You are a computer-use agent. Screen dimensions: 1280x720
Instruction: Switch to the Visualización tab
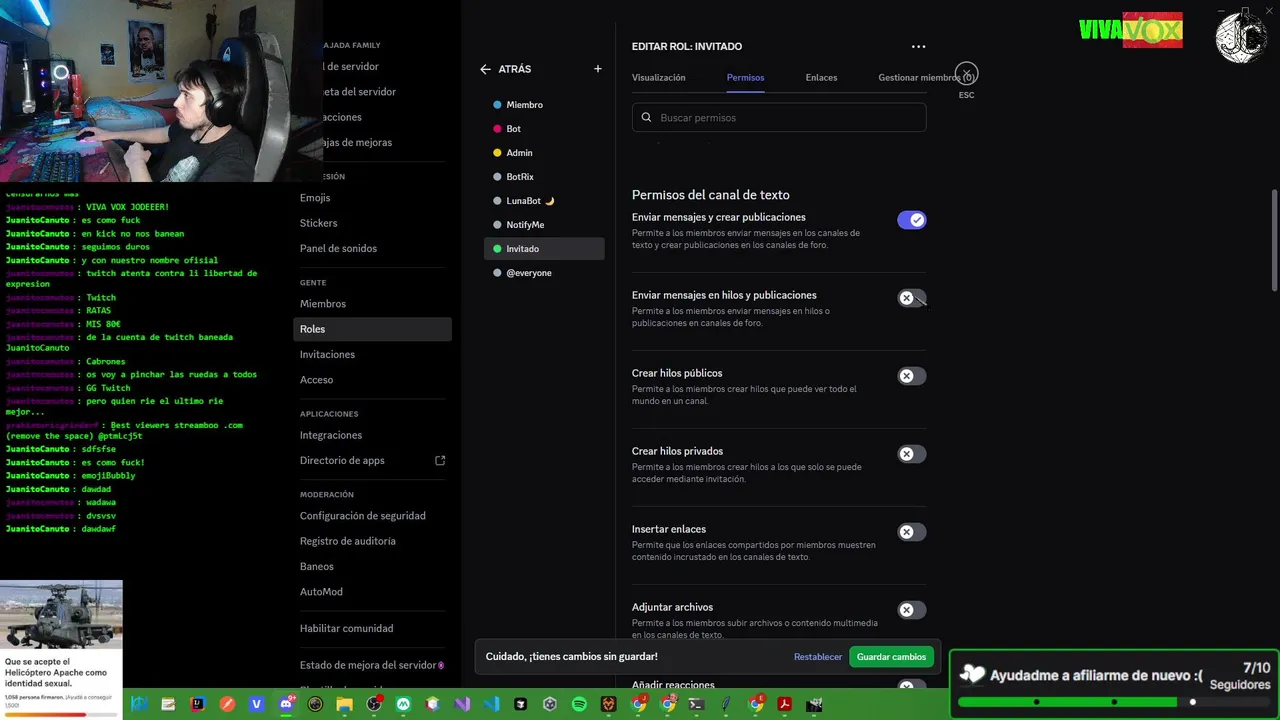[x=658, y=77]
